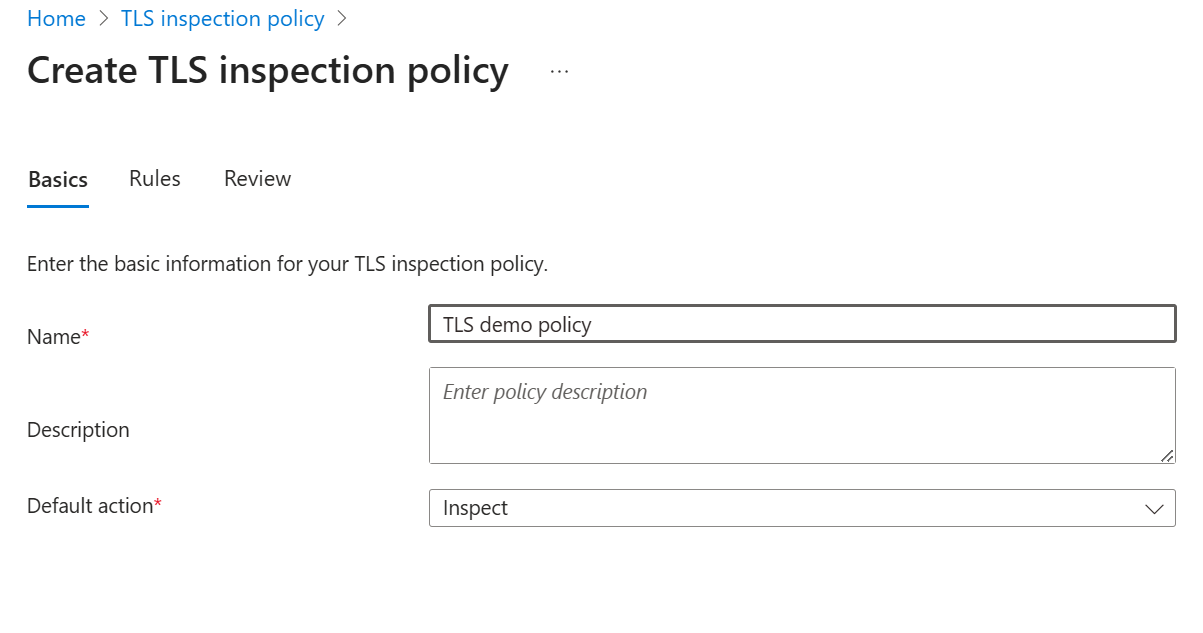1203x633 pixels.
Task: Click the Description field label
Action: 78,430
